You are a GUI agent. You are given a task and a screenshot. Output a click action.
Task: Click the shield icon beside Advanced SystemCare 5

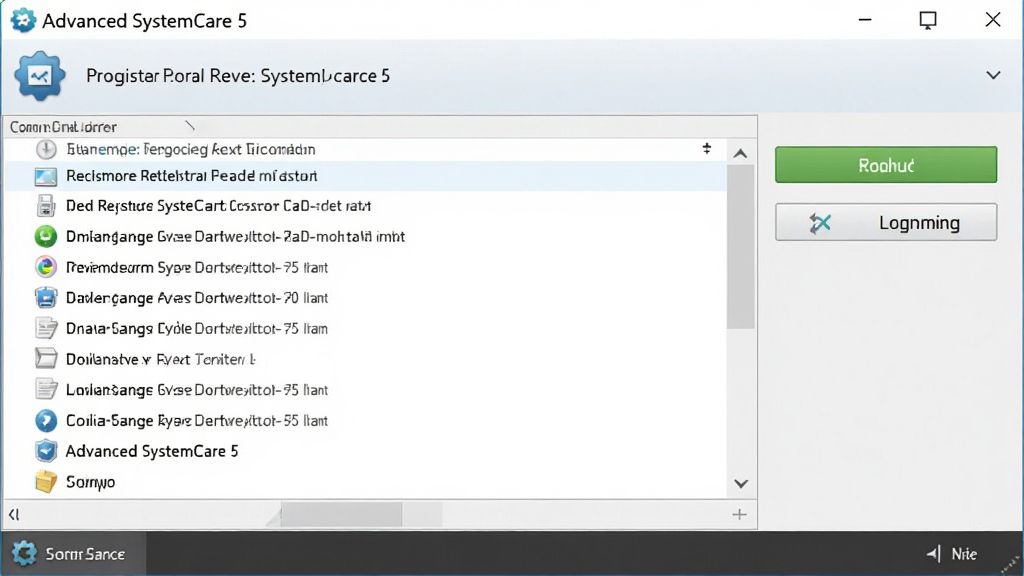(46, 451)
